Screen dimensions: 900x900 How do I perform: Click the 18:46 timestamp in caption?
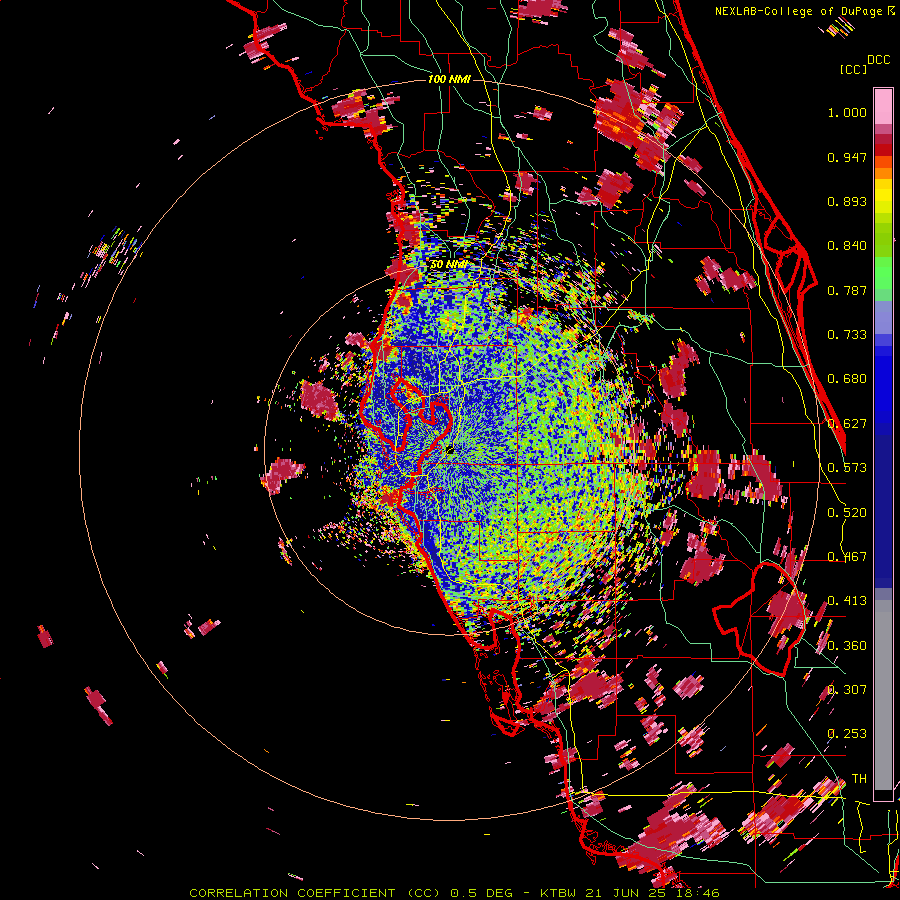point(698,893)
